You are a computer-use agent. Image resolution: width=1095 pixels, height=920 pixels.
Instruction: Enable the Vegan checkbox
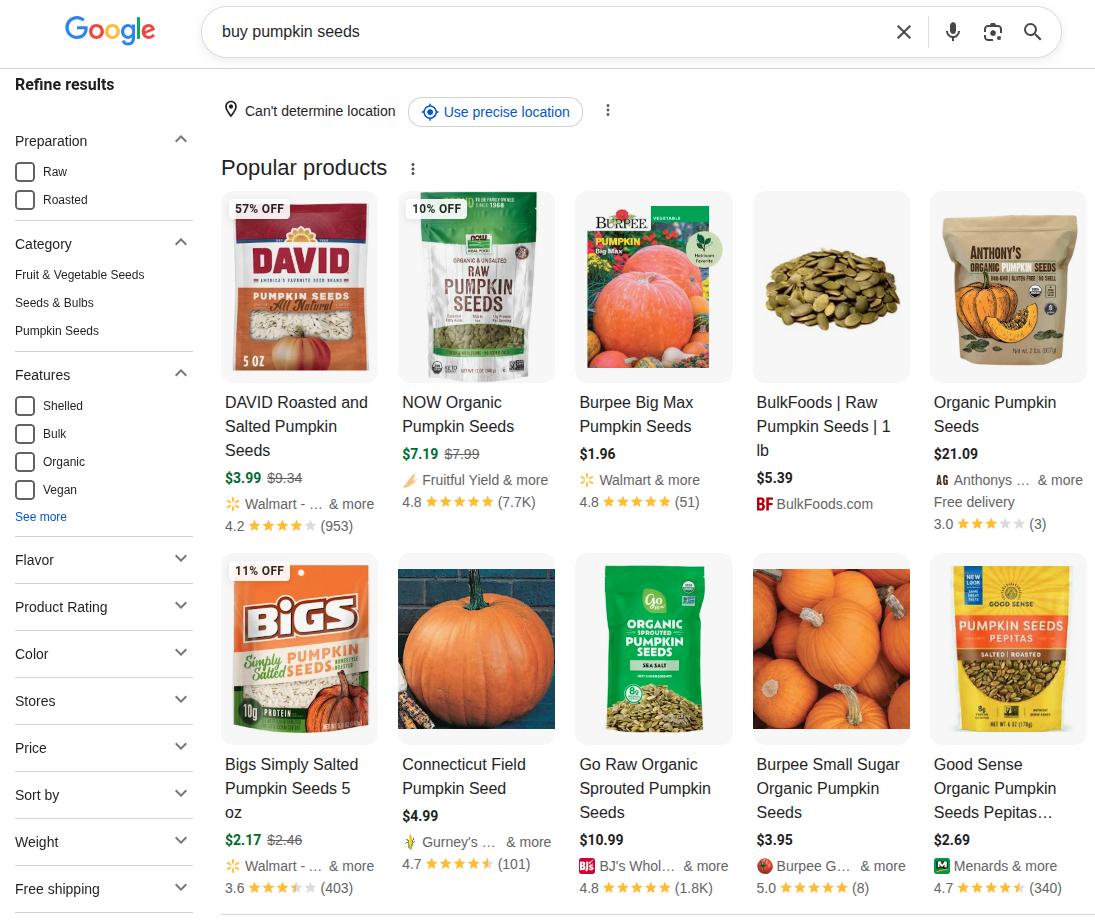click(x=25, y=489)
